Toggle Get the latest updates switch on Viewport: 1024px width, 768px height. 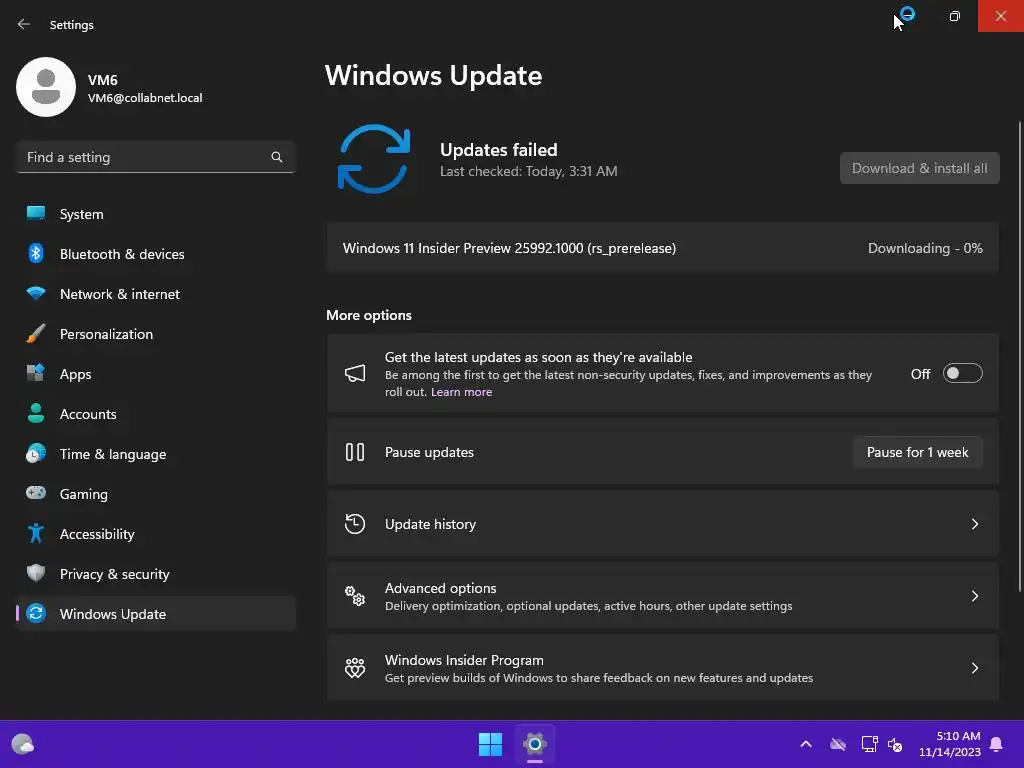[x=963, y=374]
